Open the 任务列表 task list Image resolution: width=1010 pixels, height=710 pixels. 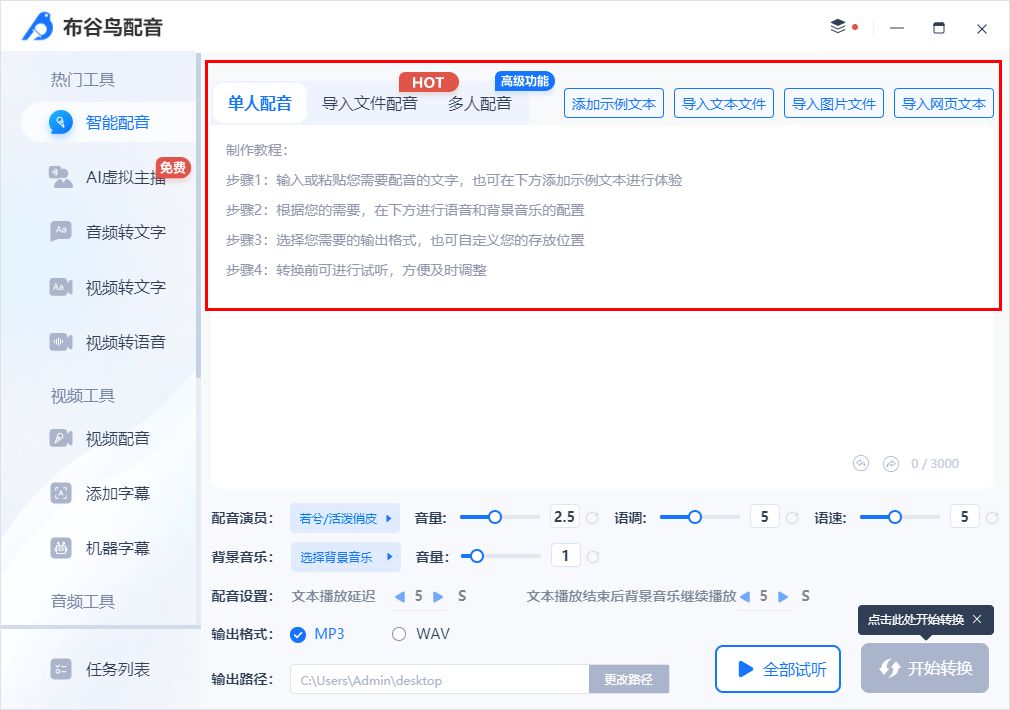[x=100, y=669]
